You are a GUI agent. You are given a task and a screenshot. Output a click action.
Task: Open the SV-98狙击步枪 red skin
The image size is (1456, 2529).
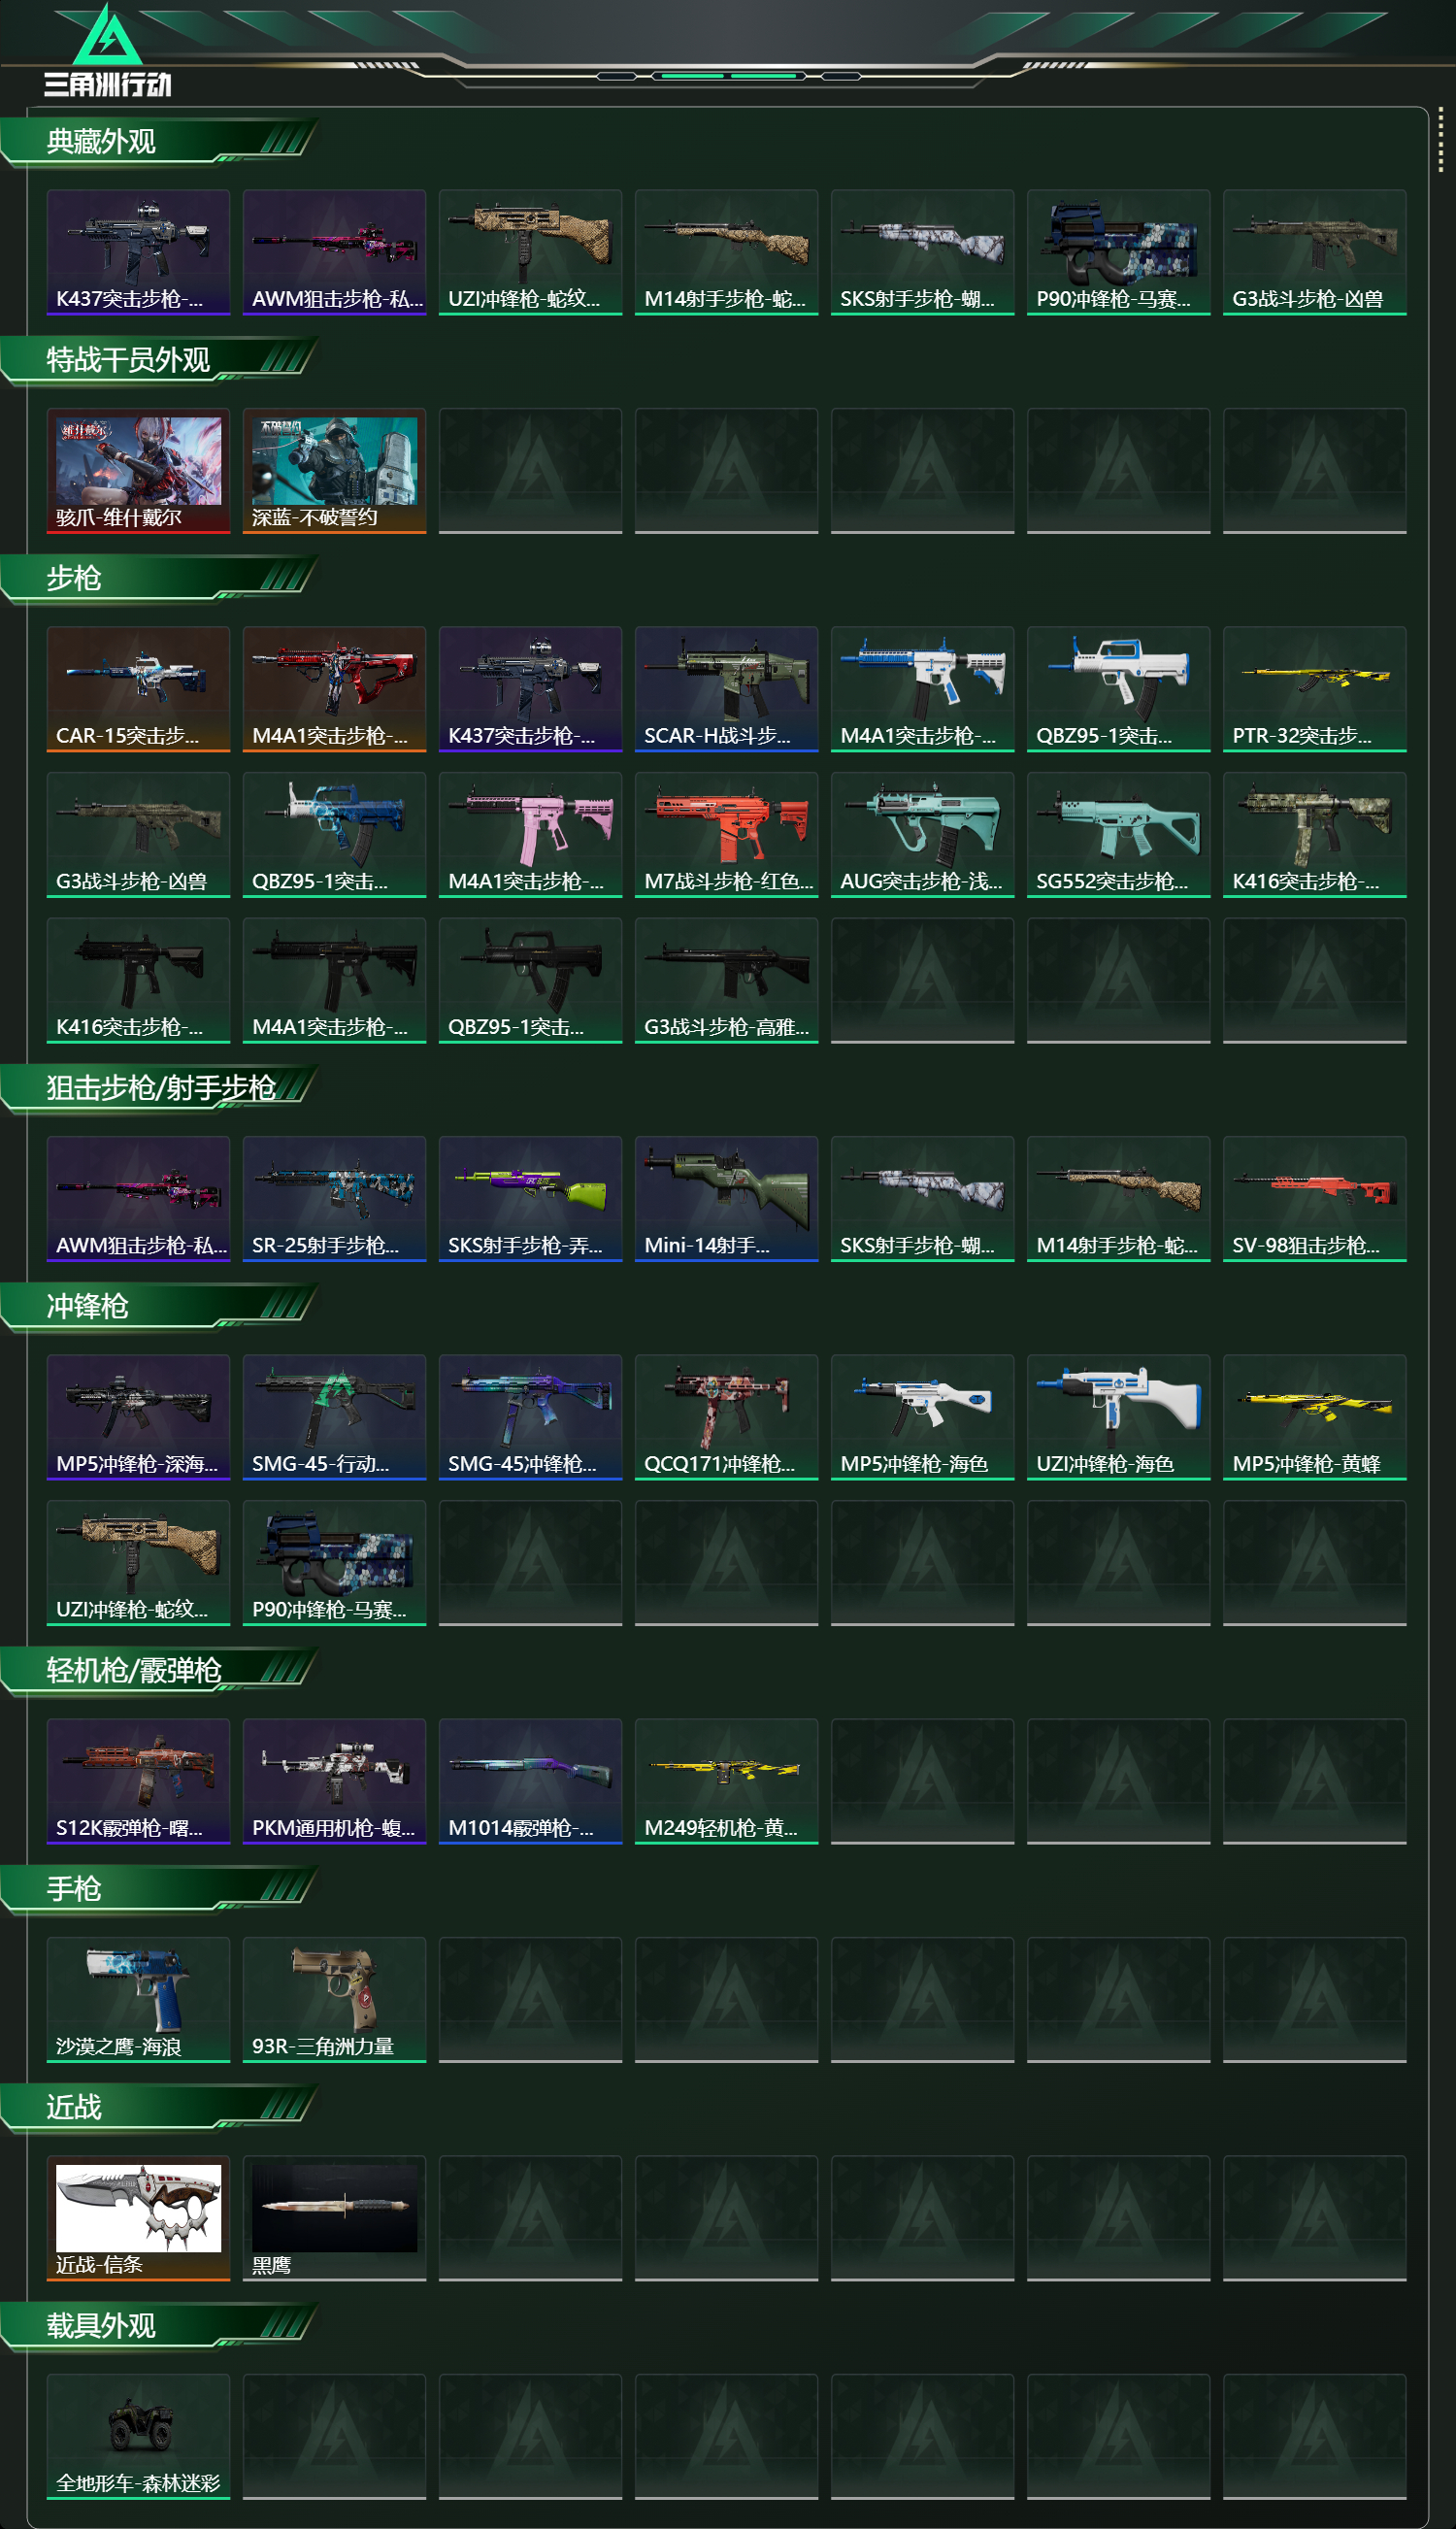tap(1314, 1198)
